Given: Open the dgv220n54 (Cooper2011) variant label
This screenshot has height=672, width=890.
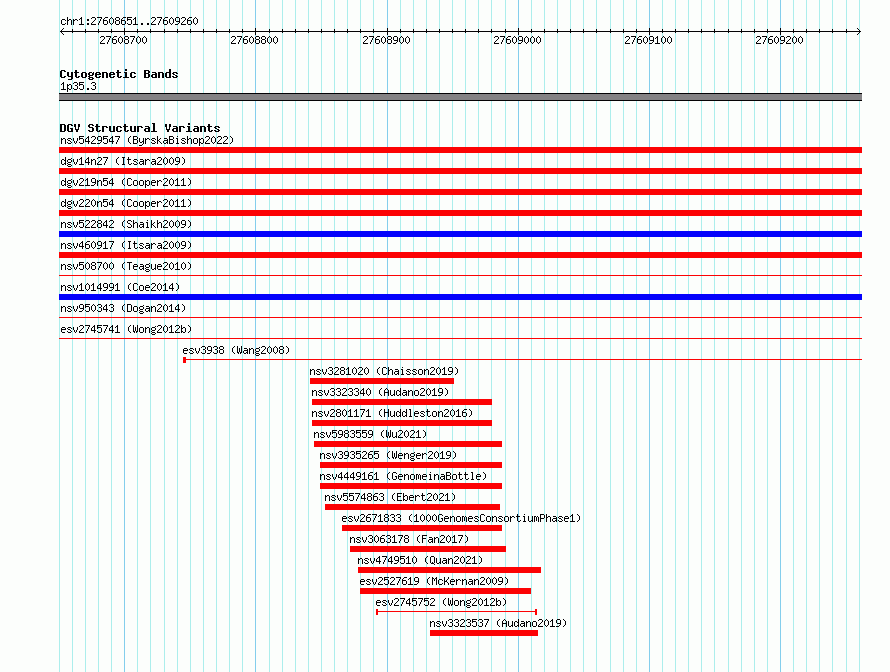Looking at the screenshot, I should click(x=126, y=203).
